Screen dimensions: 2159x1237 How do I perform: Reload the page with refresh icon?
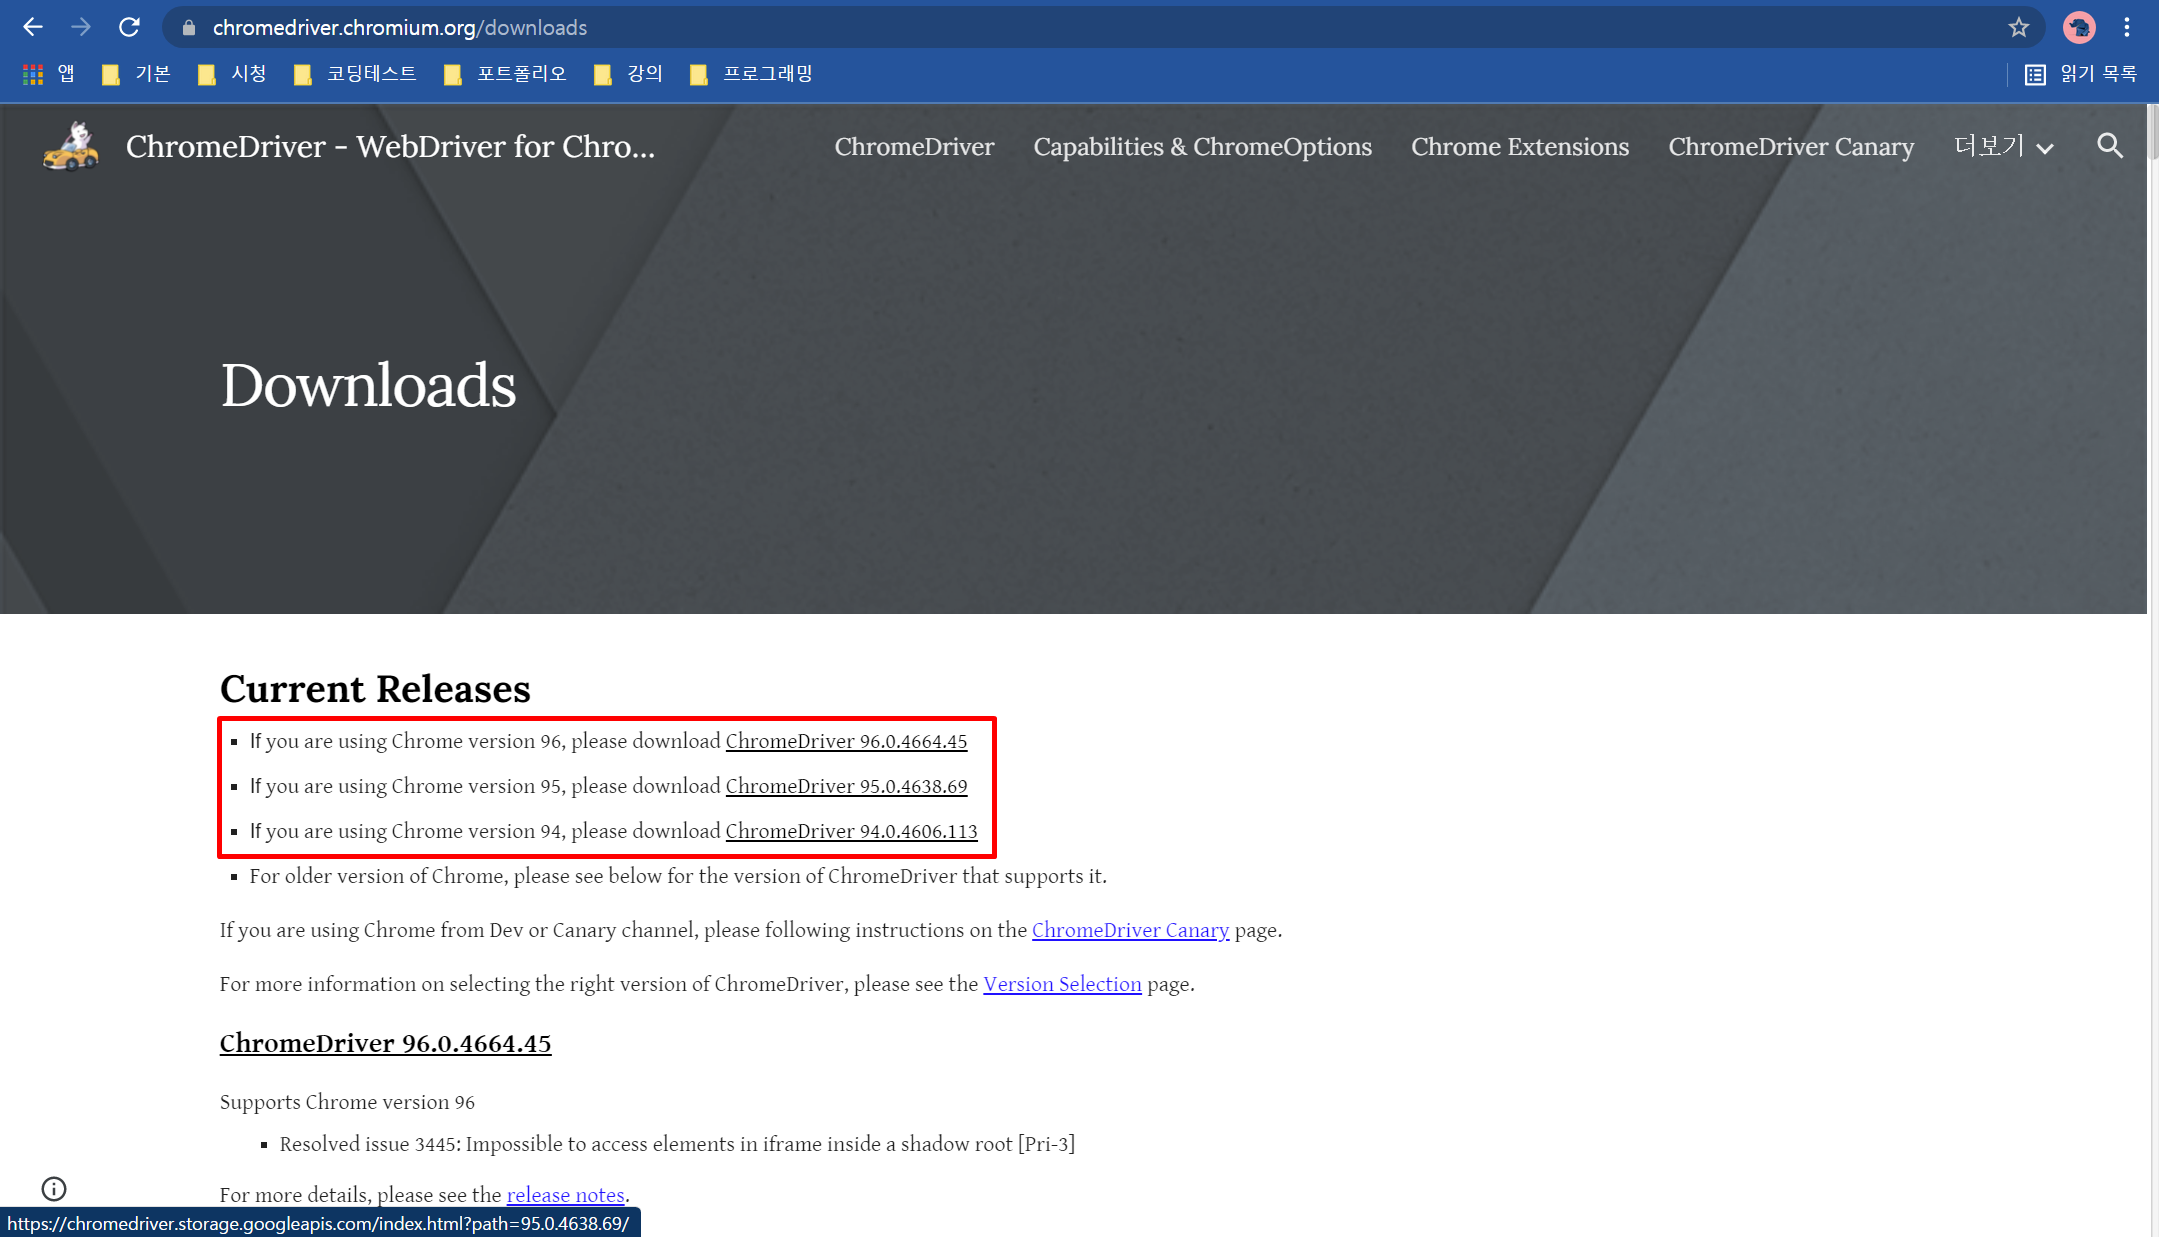pos(129,27)
